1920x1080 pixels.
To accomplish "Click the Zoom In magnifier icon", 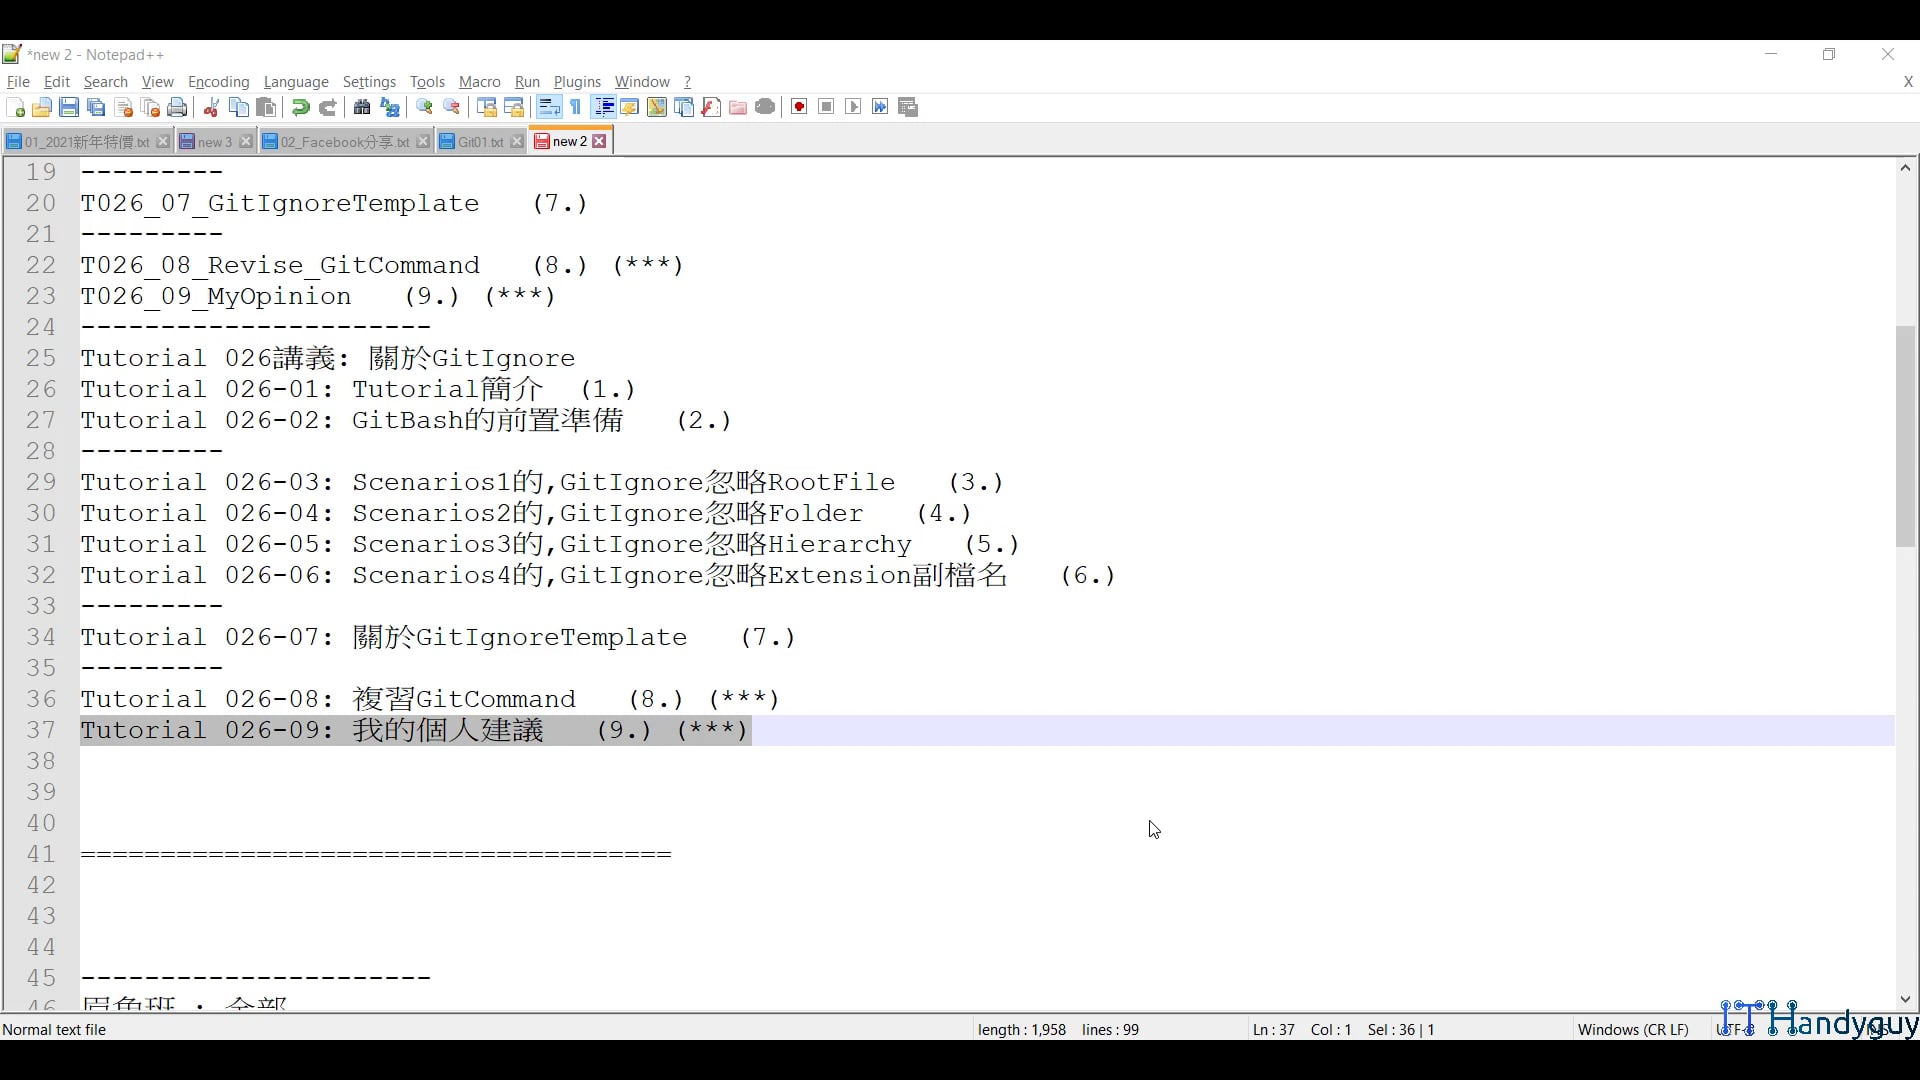I will 424,107.
